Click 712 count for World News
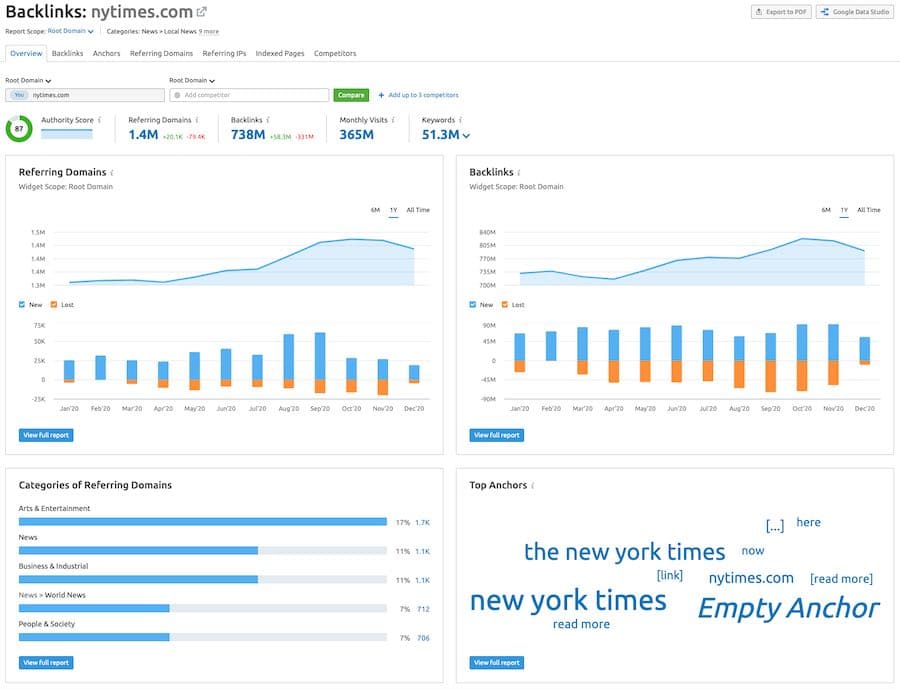The height and width of the screenshot is (689, 900). [x=424, y=609]
